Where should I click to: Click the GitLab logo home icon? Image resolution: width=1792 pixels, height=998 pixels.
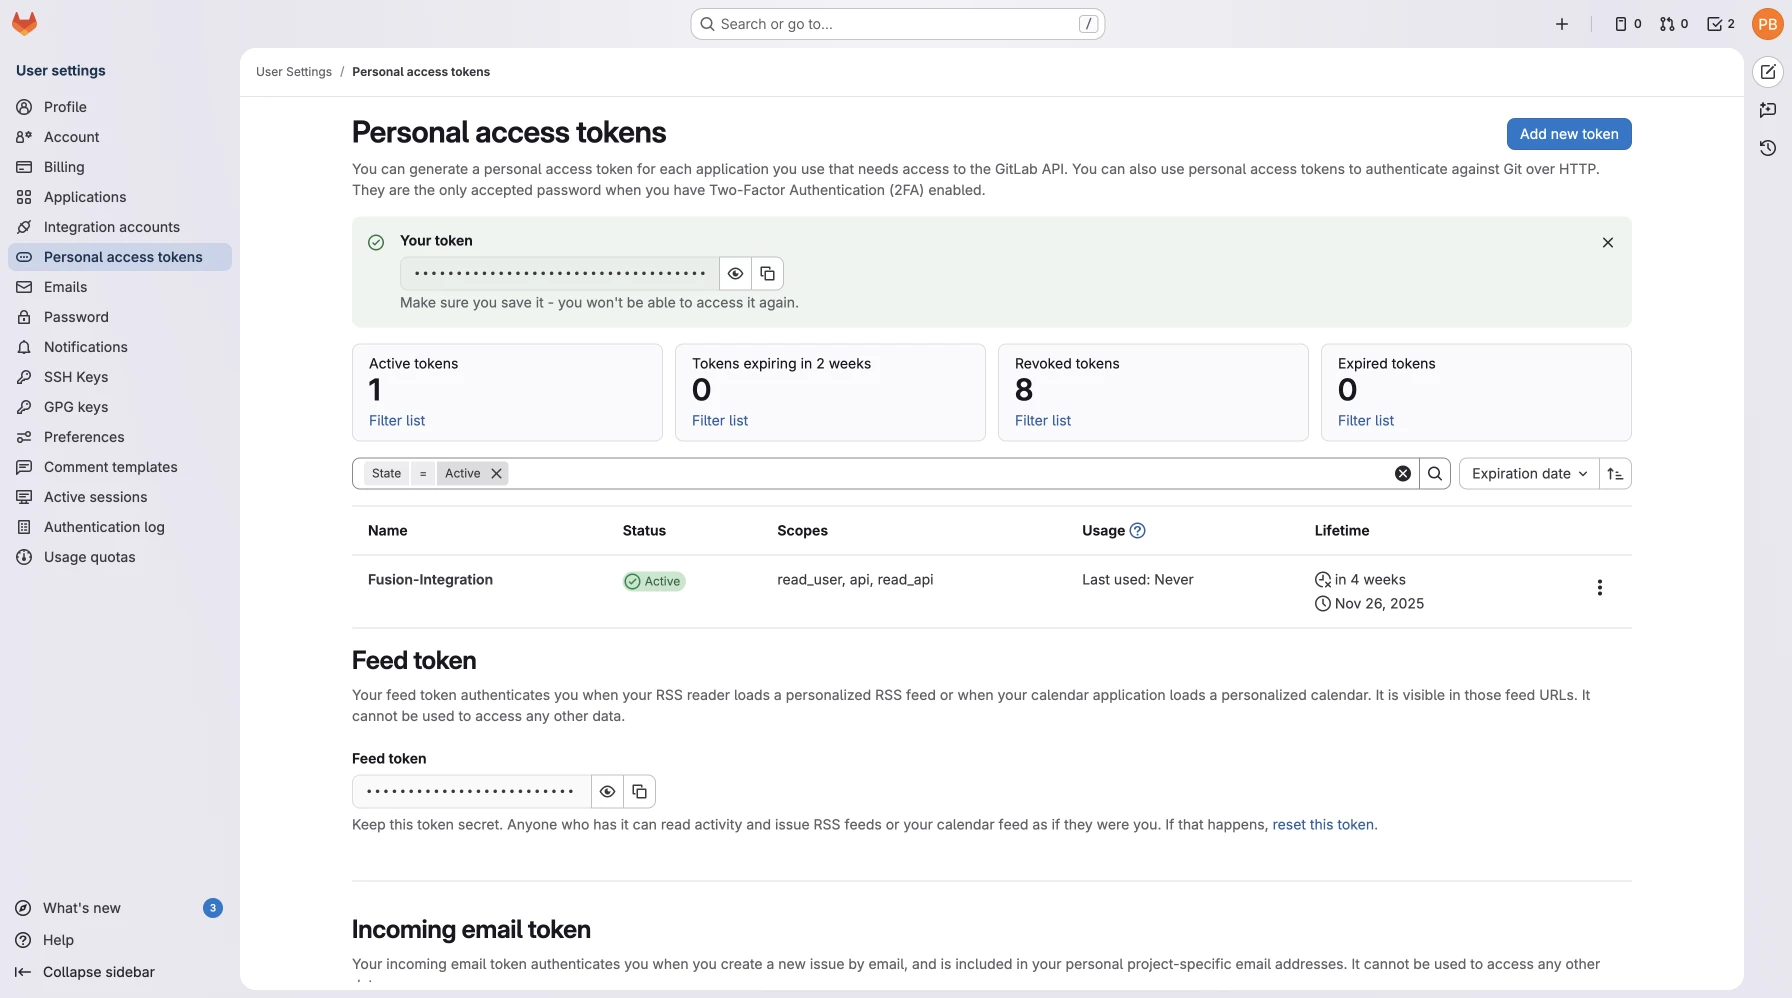[25, 24]
